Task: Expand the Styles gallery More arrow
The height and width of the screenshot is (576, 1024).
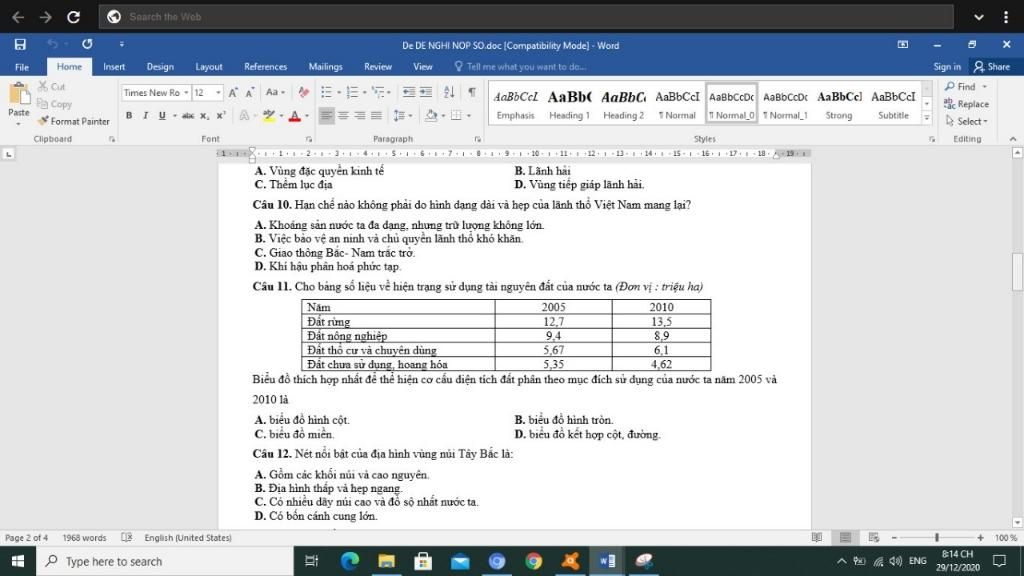Action: (x=927, y=118)
